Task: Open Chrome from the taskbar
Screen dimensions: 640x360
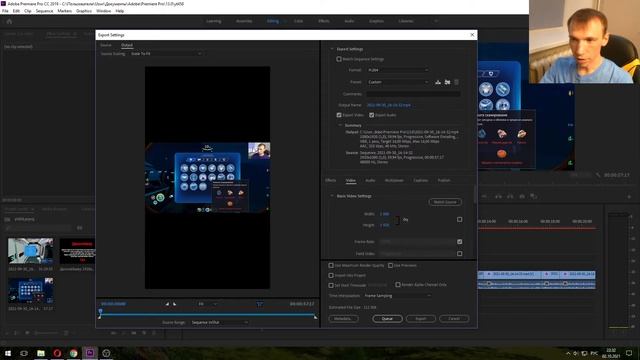Action: pyautogui.click(x=73, y=353)
